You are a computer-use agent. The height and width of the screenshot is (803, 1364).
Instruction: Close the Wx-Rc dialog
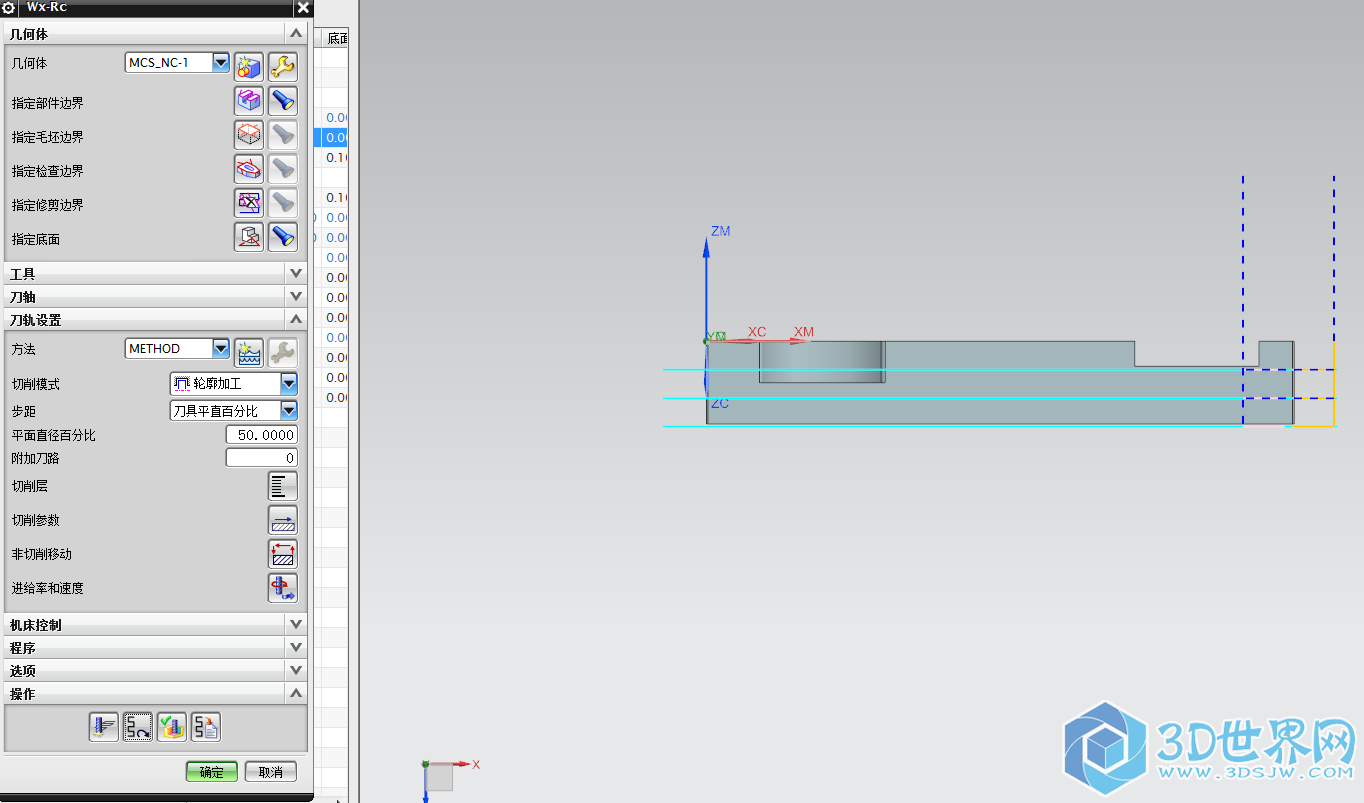(x=303, y=8)
